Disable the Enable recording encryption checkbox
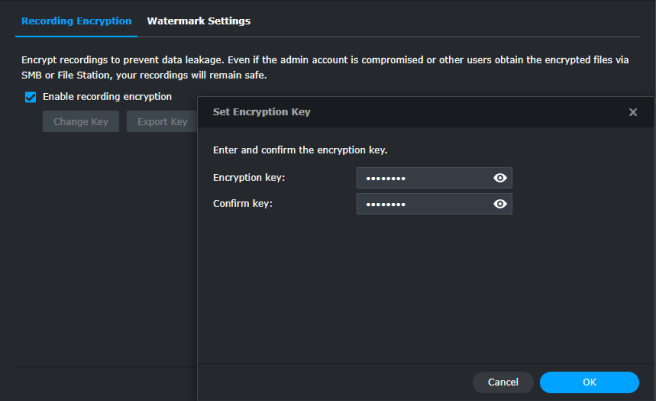The image size is (656, 401). pos(30,97)
